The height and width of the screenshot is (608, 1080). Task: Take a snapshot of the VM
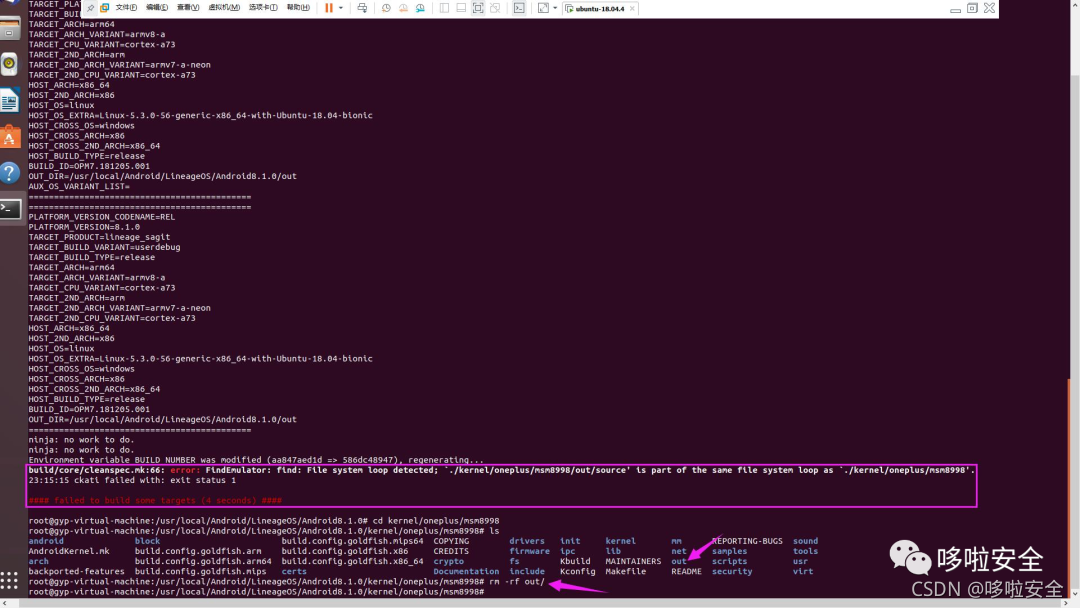click(x=386, y=8)
